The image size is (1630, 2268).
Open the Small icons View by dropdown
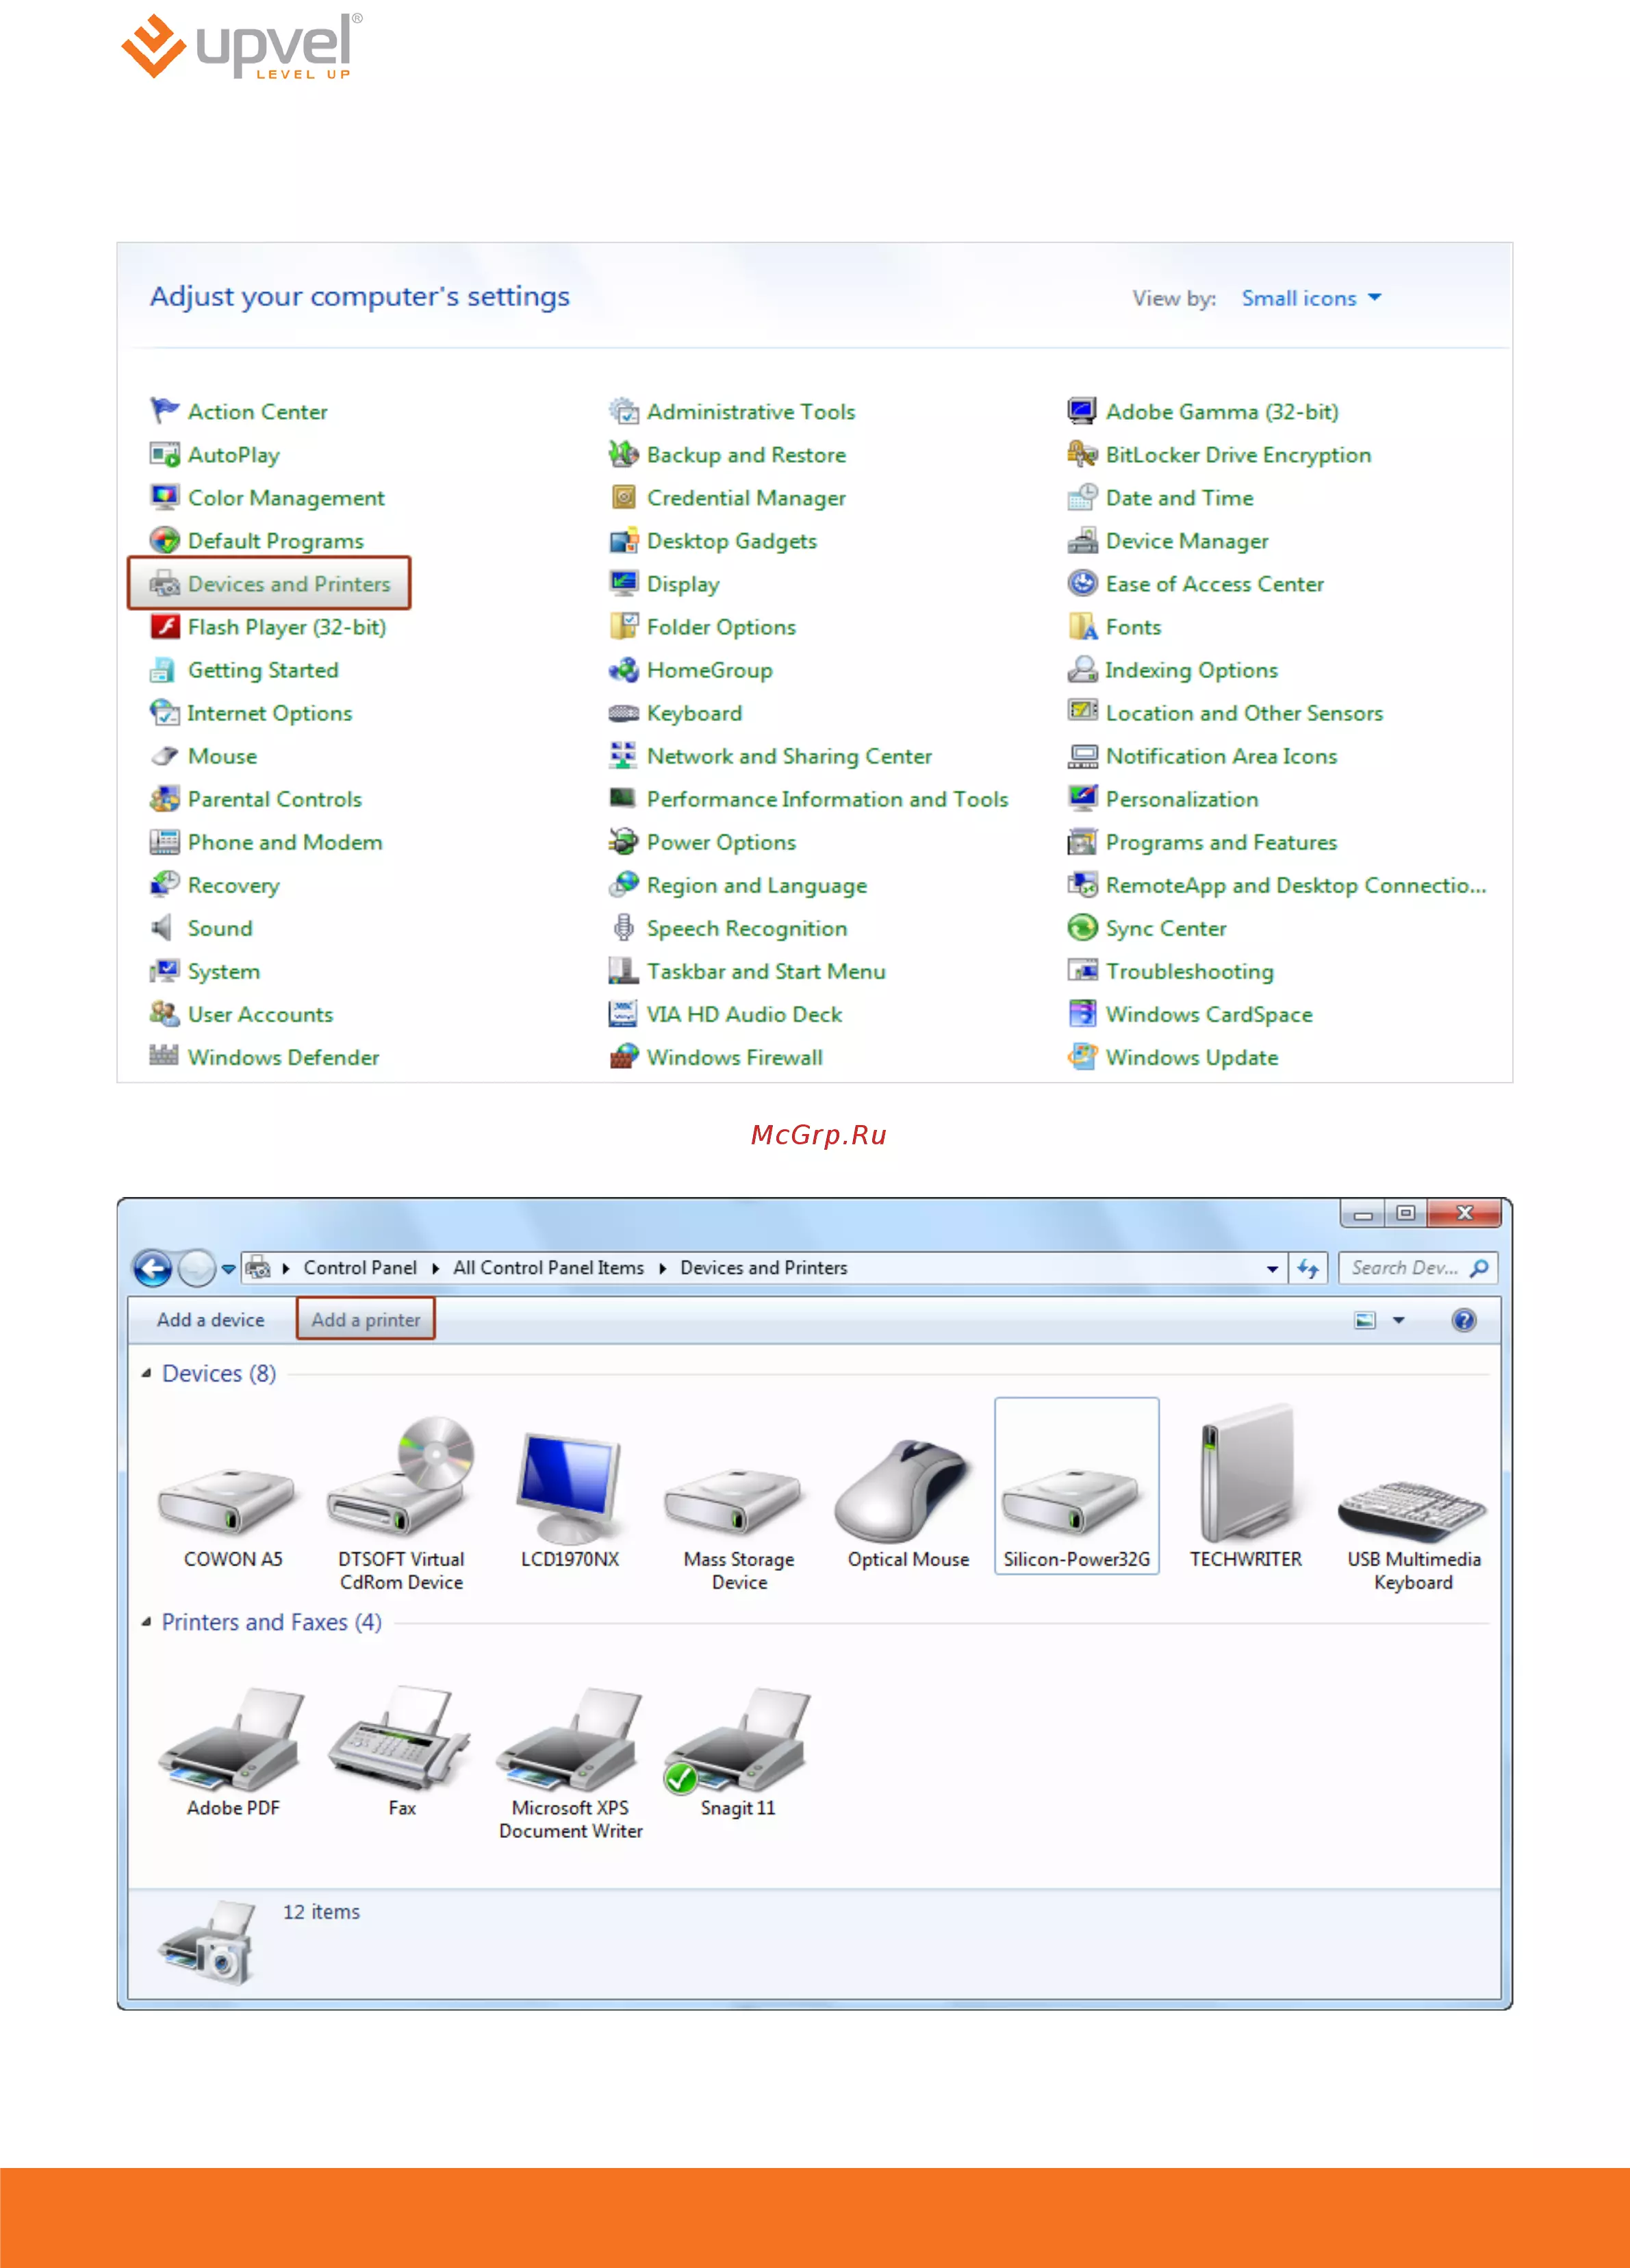point(1311,298)
